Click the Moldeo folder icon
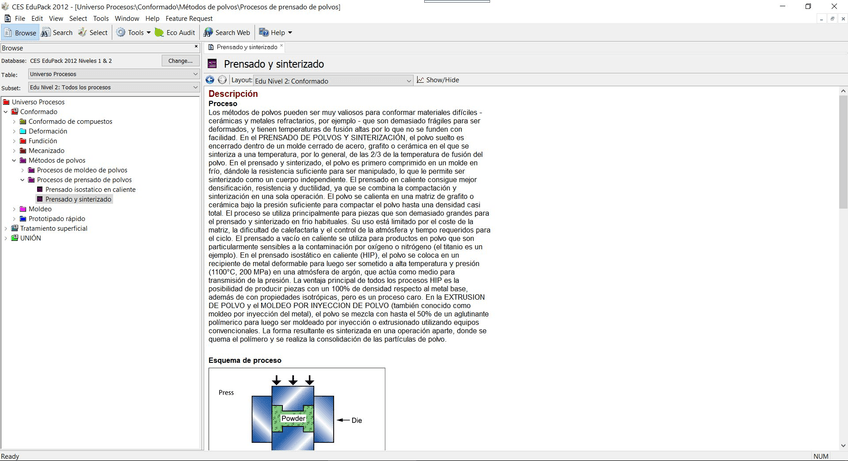The height and width of the screenshot is (461, 848). [x=23, y=209]
